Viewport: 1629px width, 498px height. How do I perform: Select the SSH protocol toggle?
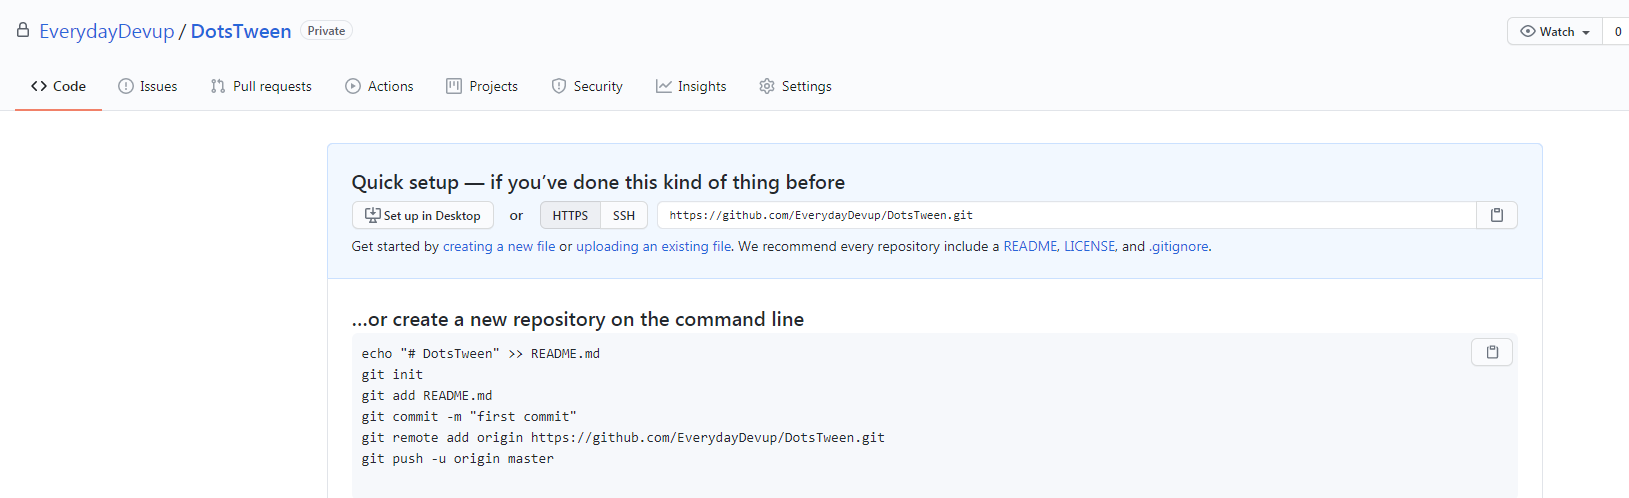pyautogui.click(x=624, y=215)
